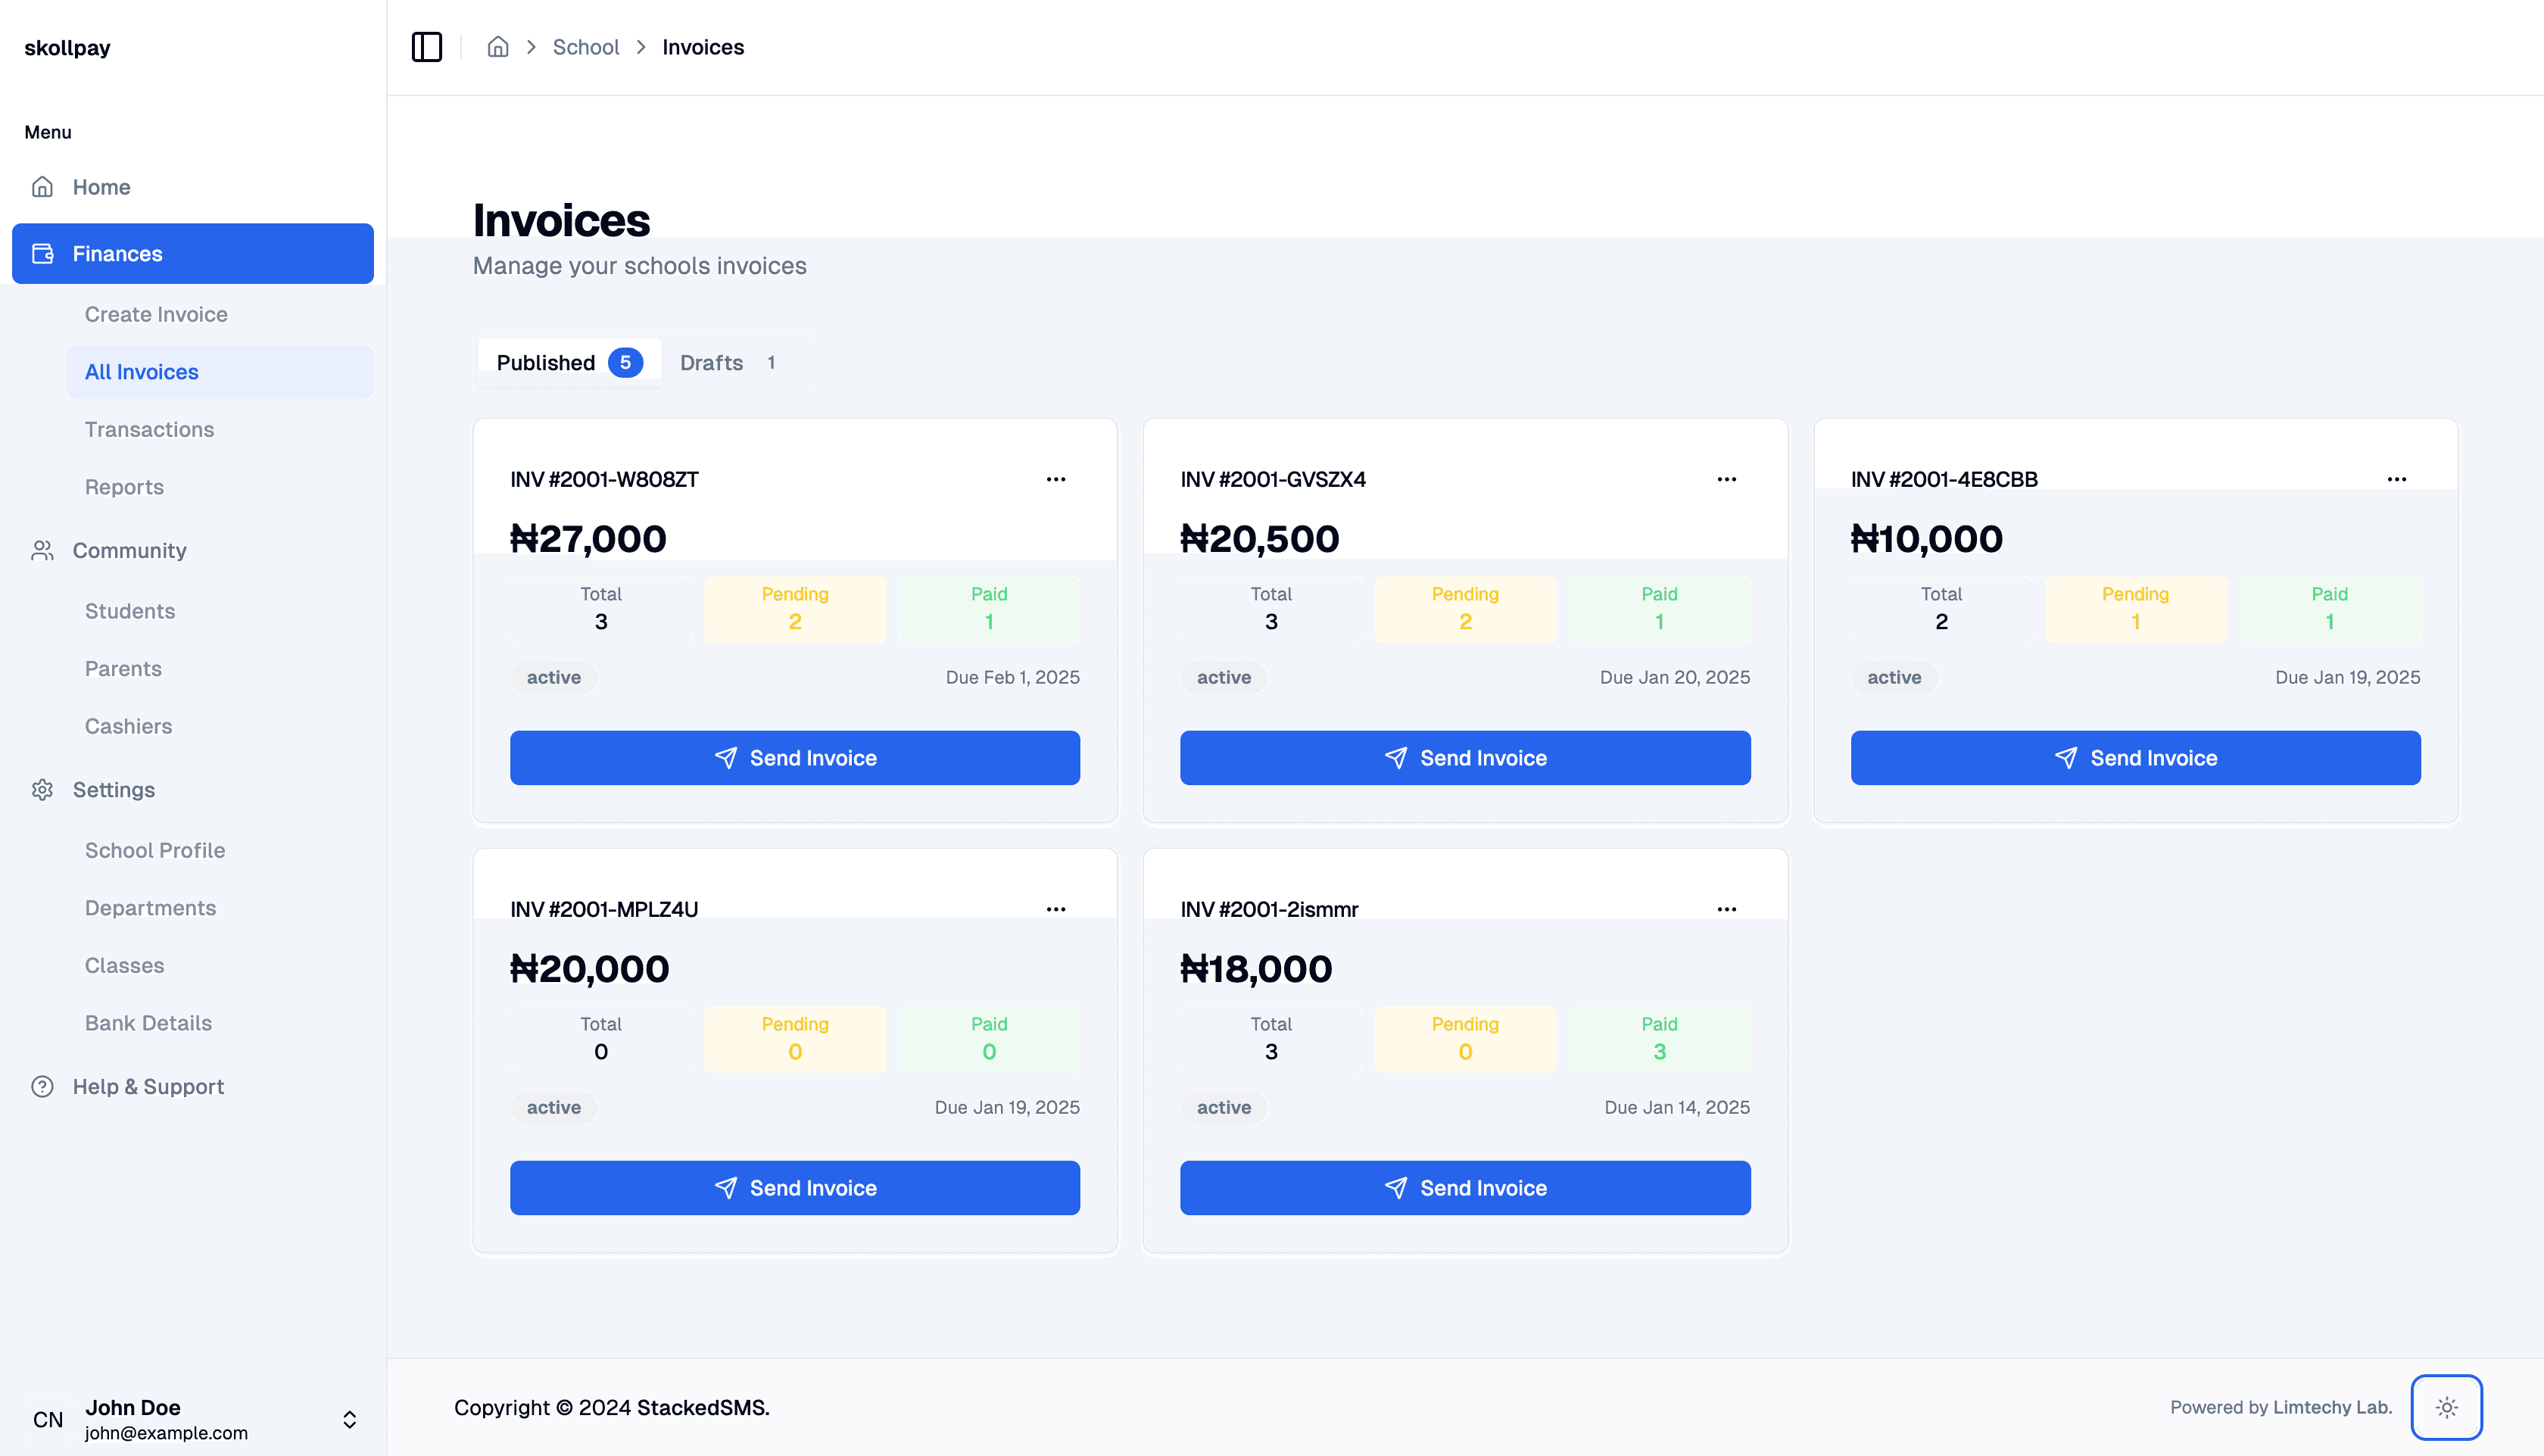The width and height of the screenshot is (2544, 1456).
Task: Toggle the sidebar panel icon
Action: pyautogui.click(x=427, y=47)
